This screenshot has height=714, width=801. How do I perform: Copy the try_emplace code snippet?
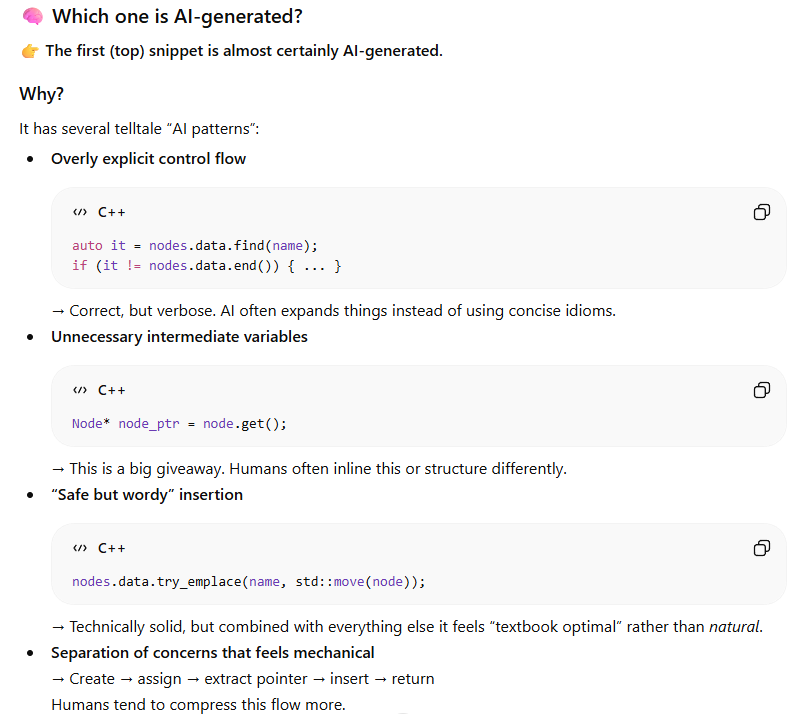[x=761, y=548]
